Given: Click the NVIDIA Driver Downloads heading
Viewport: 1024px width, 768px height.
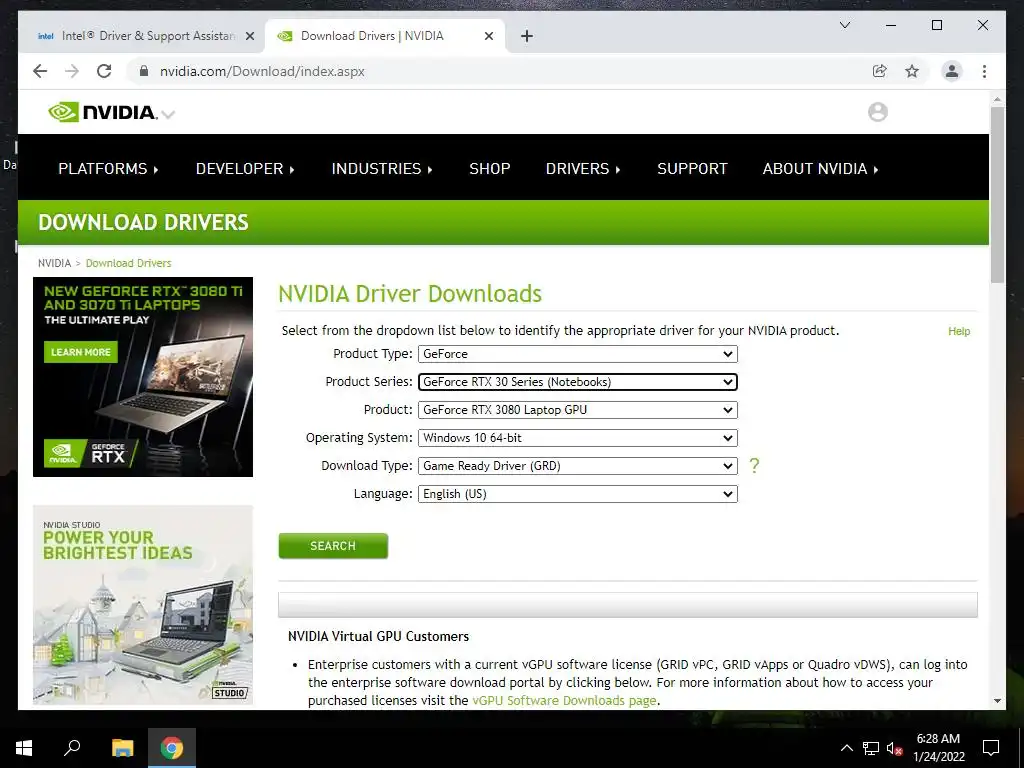Looking at the screenshot, I should tap(410, 294).
